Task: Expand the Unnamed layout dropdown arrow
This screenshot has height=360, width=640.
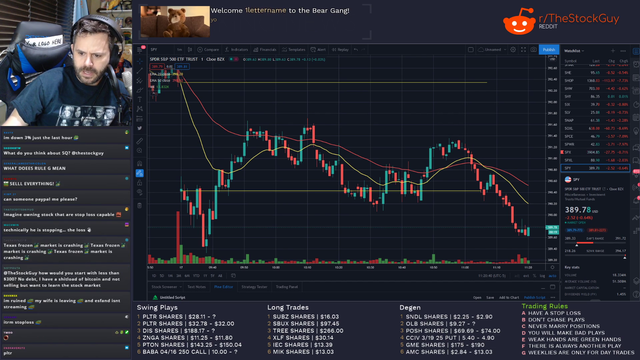Action: tap(505, 49)
